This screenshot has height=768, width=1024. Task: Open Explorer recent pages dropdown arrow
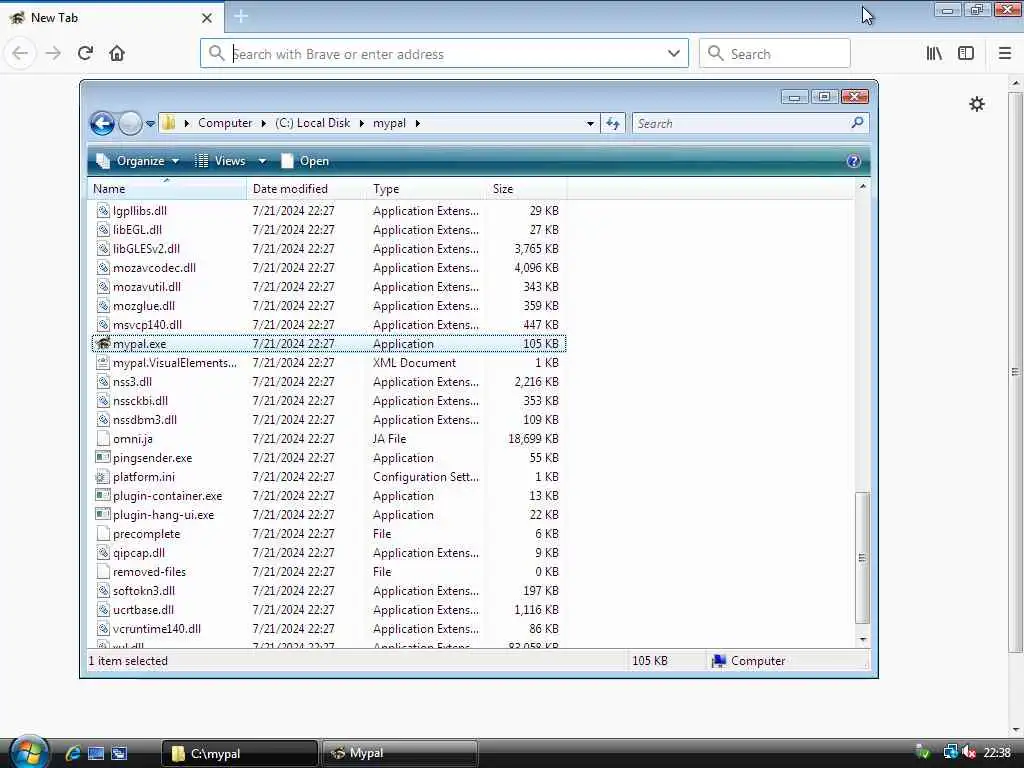click(x=150, y=123)
